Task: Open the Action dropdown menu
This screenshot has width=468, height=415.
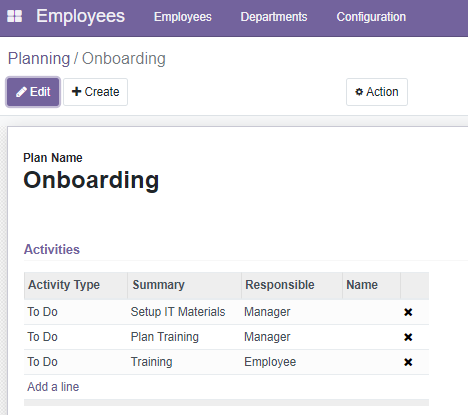Action: [377, 92]
